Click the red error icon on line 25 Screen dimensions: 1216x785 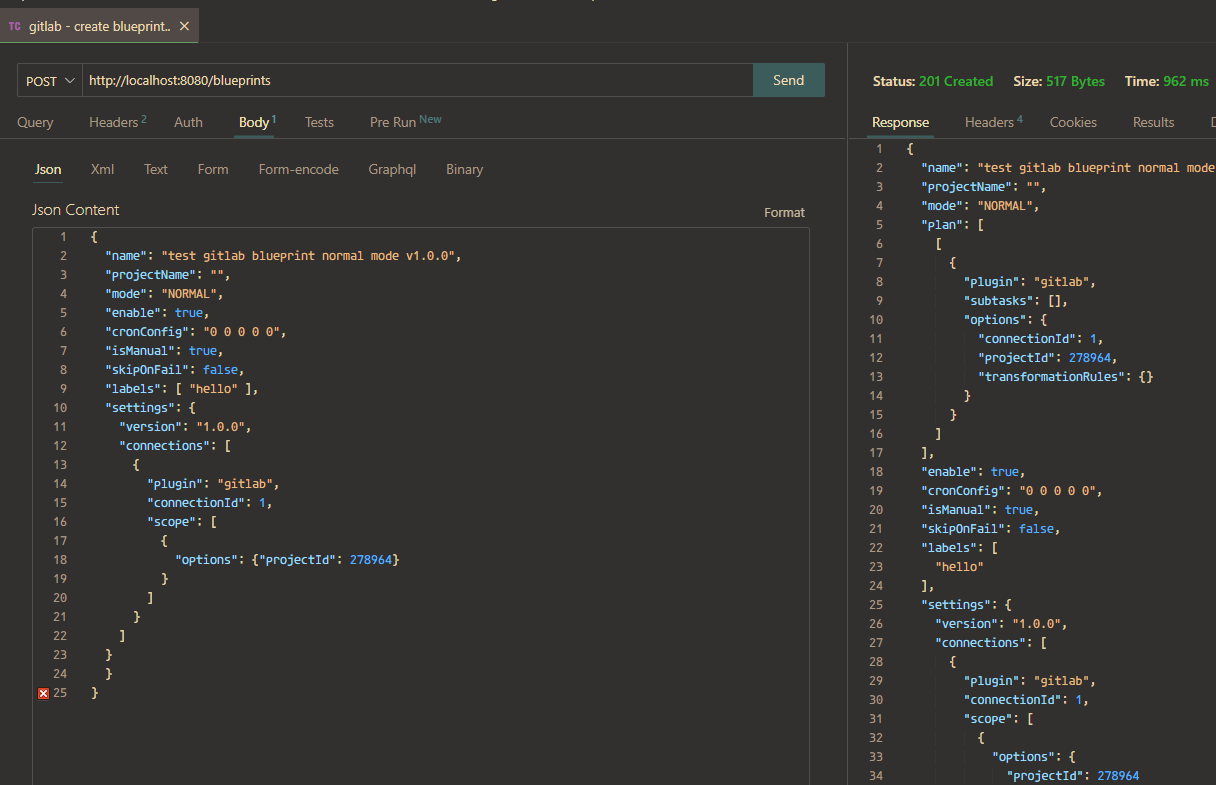coord(43,693)
